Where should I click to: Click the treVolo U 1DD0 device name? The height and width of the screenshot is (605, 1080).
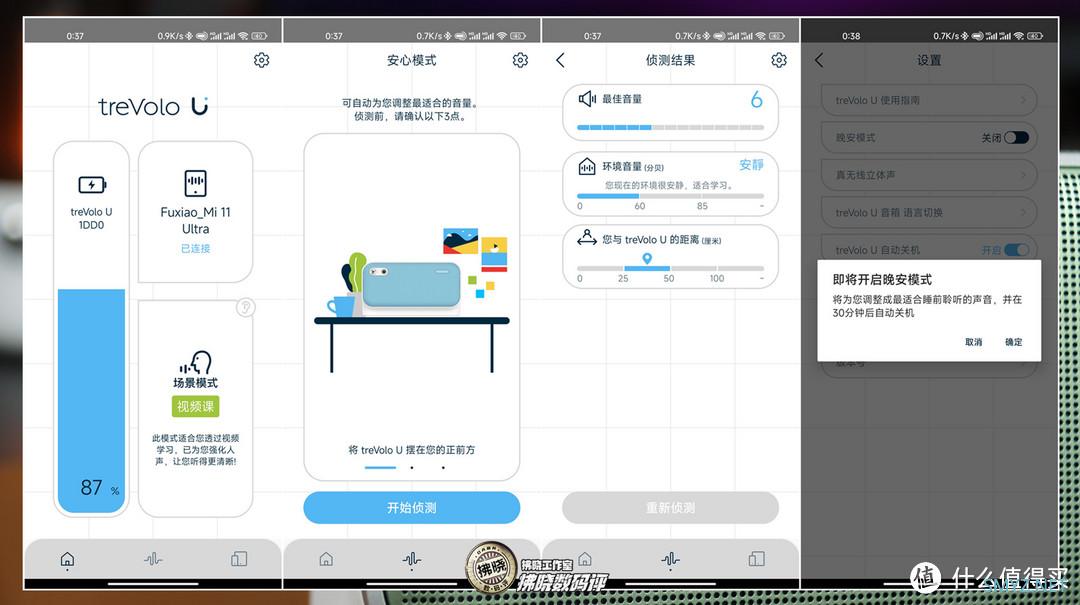(x=92, y=218)
